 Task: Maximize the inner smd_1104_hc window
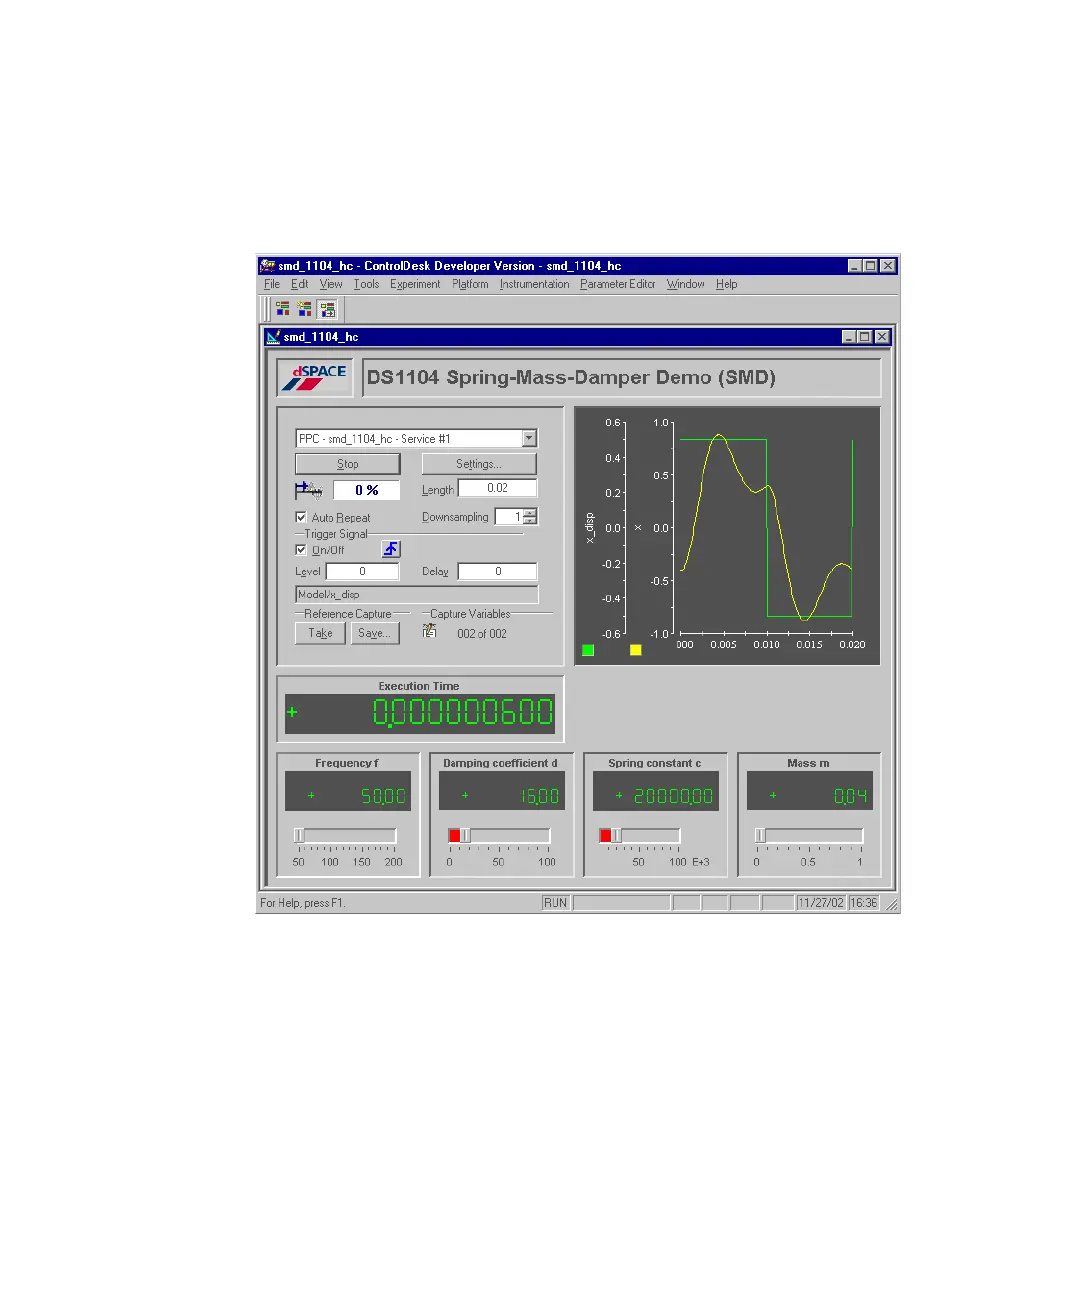click(x=865, y=337)
